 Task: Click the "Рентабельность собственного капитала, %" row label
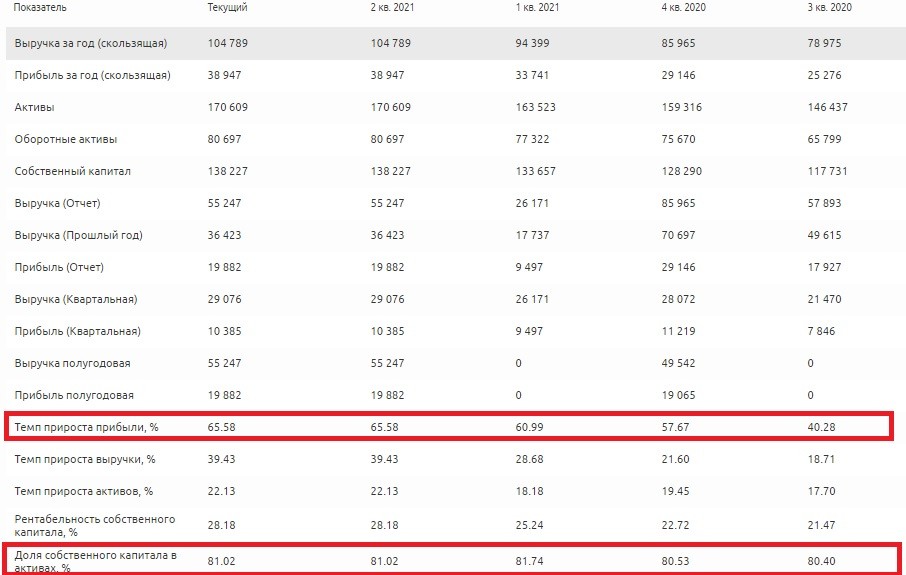pyautogui.click(x=94, y=525)
